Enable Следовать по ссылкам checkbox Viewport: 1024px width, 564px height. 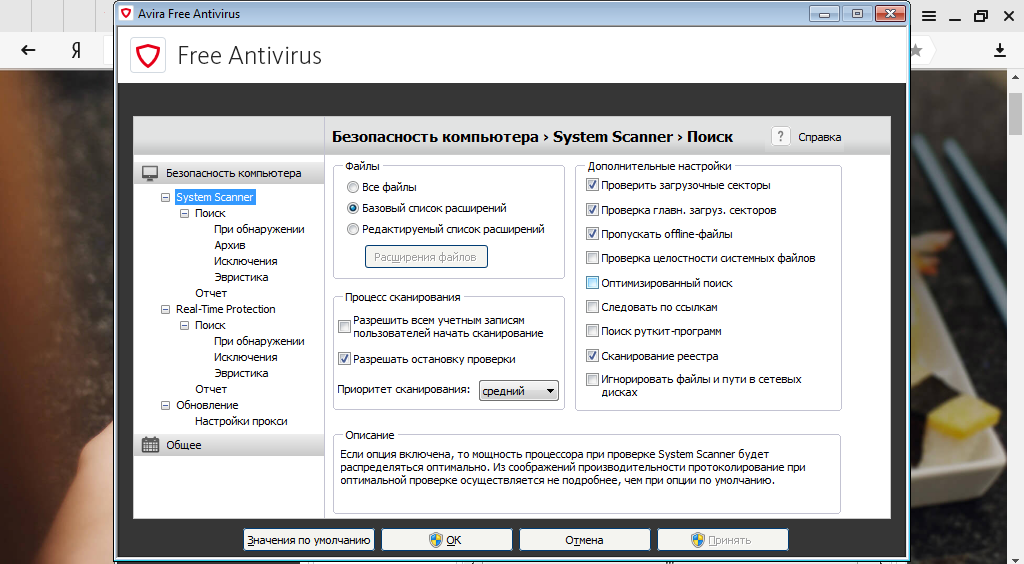point(592,307)
